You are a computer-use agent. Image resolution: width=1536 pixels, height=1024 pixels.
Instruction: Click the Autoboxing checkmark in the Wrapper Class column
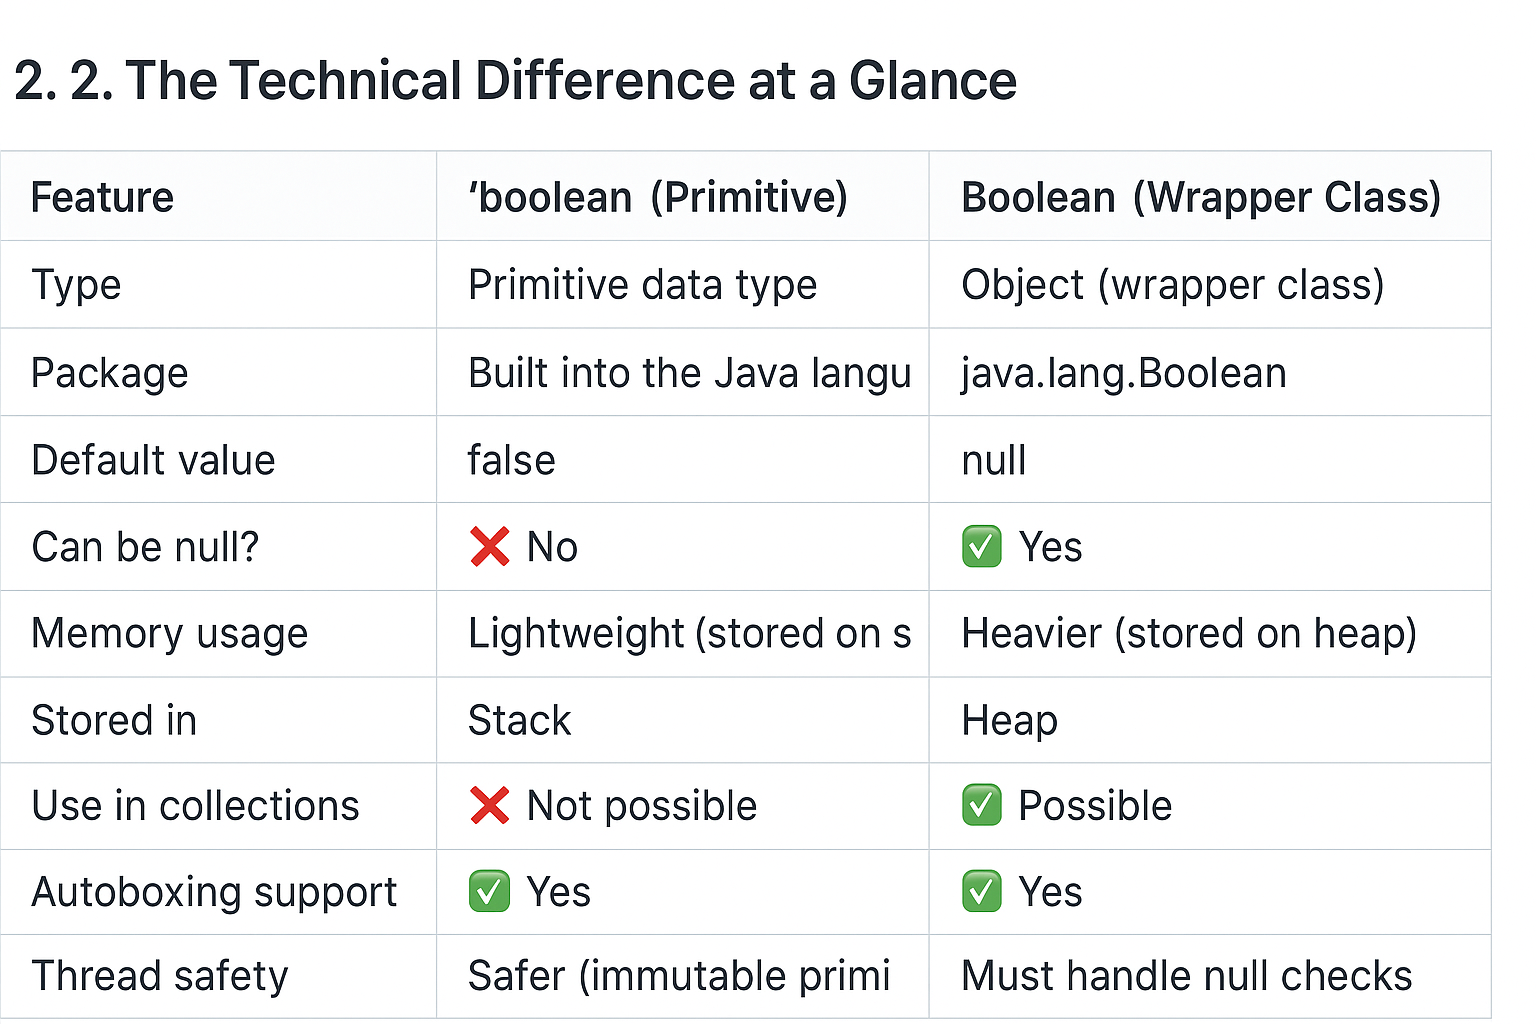click(x=981, y=891)
